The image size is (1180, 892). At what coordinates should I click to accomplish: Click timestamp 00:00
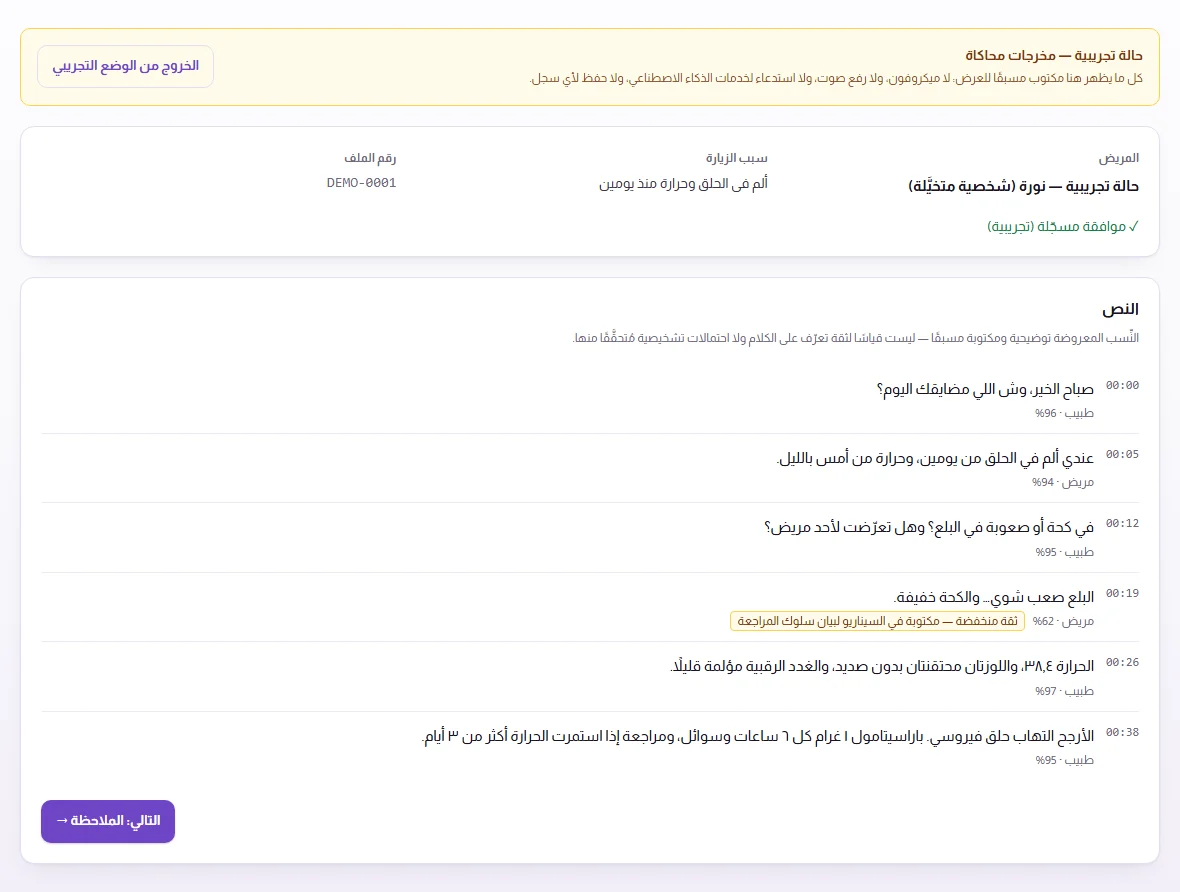click(1122, 385)
